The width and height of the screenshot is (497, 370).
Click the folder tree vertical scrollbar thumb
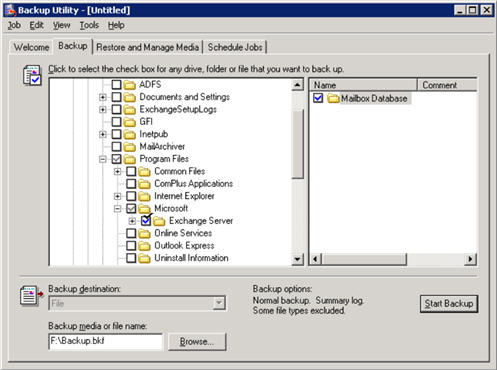(297, 143)
